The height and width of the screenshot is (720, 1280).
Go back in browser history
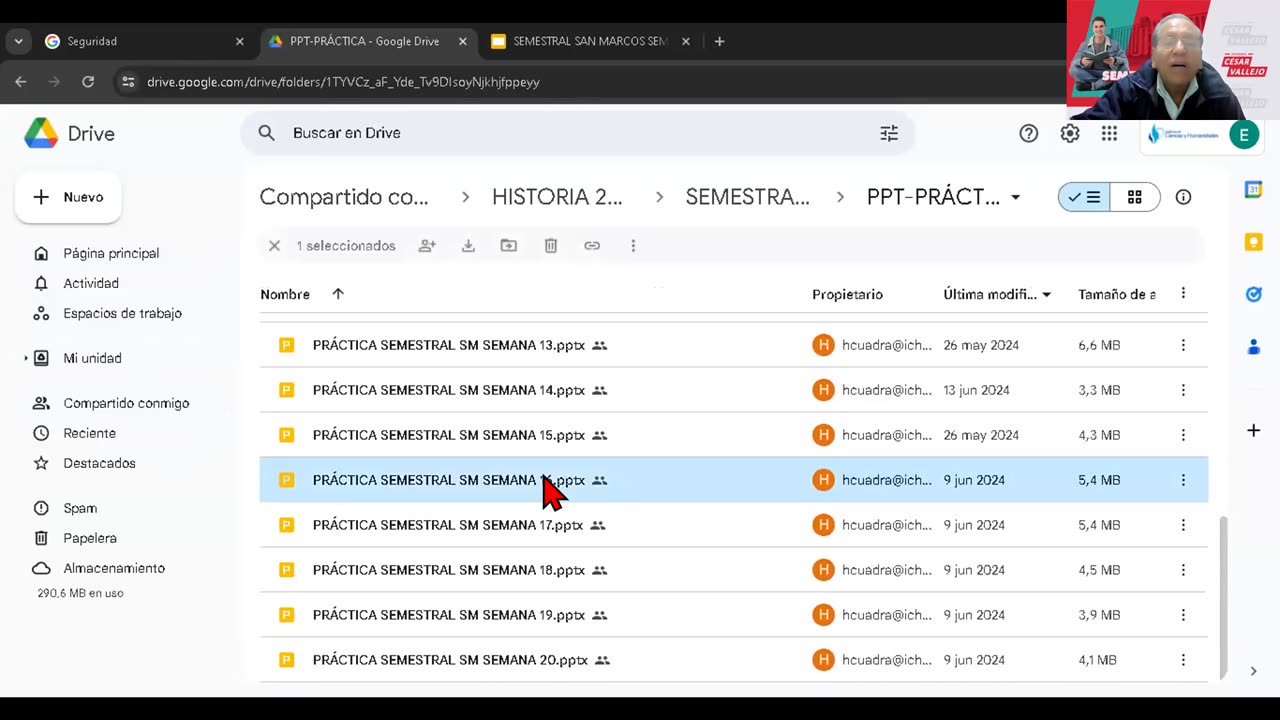click(21, 82)
